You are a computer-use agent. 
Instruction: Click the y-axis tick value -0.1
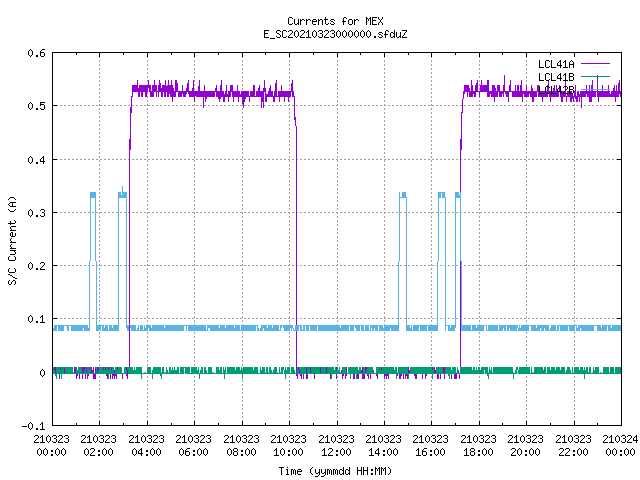point(33,426)
